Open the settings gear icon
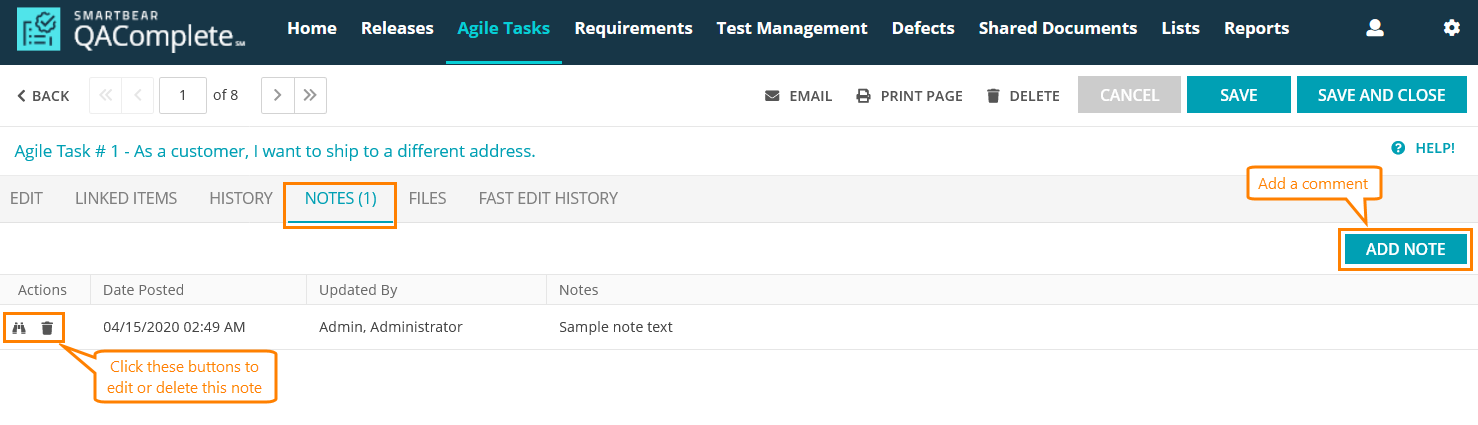 point(1452,28)
